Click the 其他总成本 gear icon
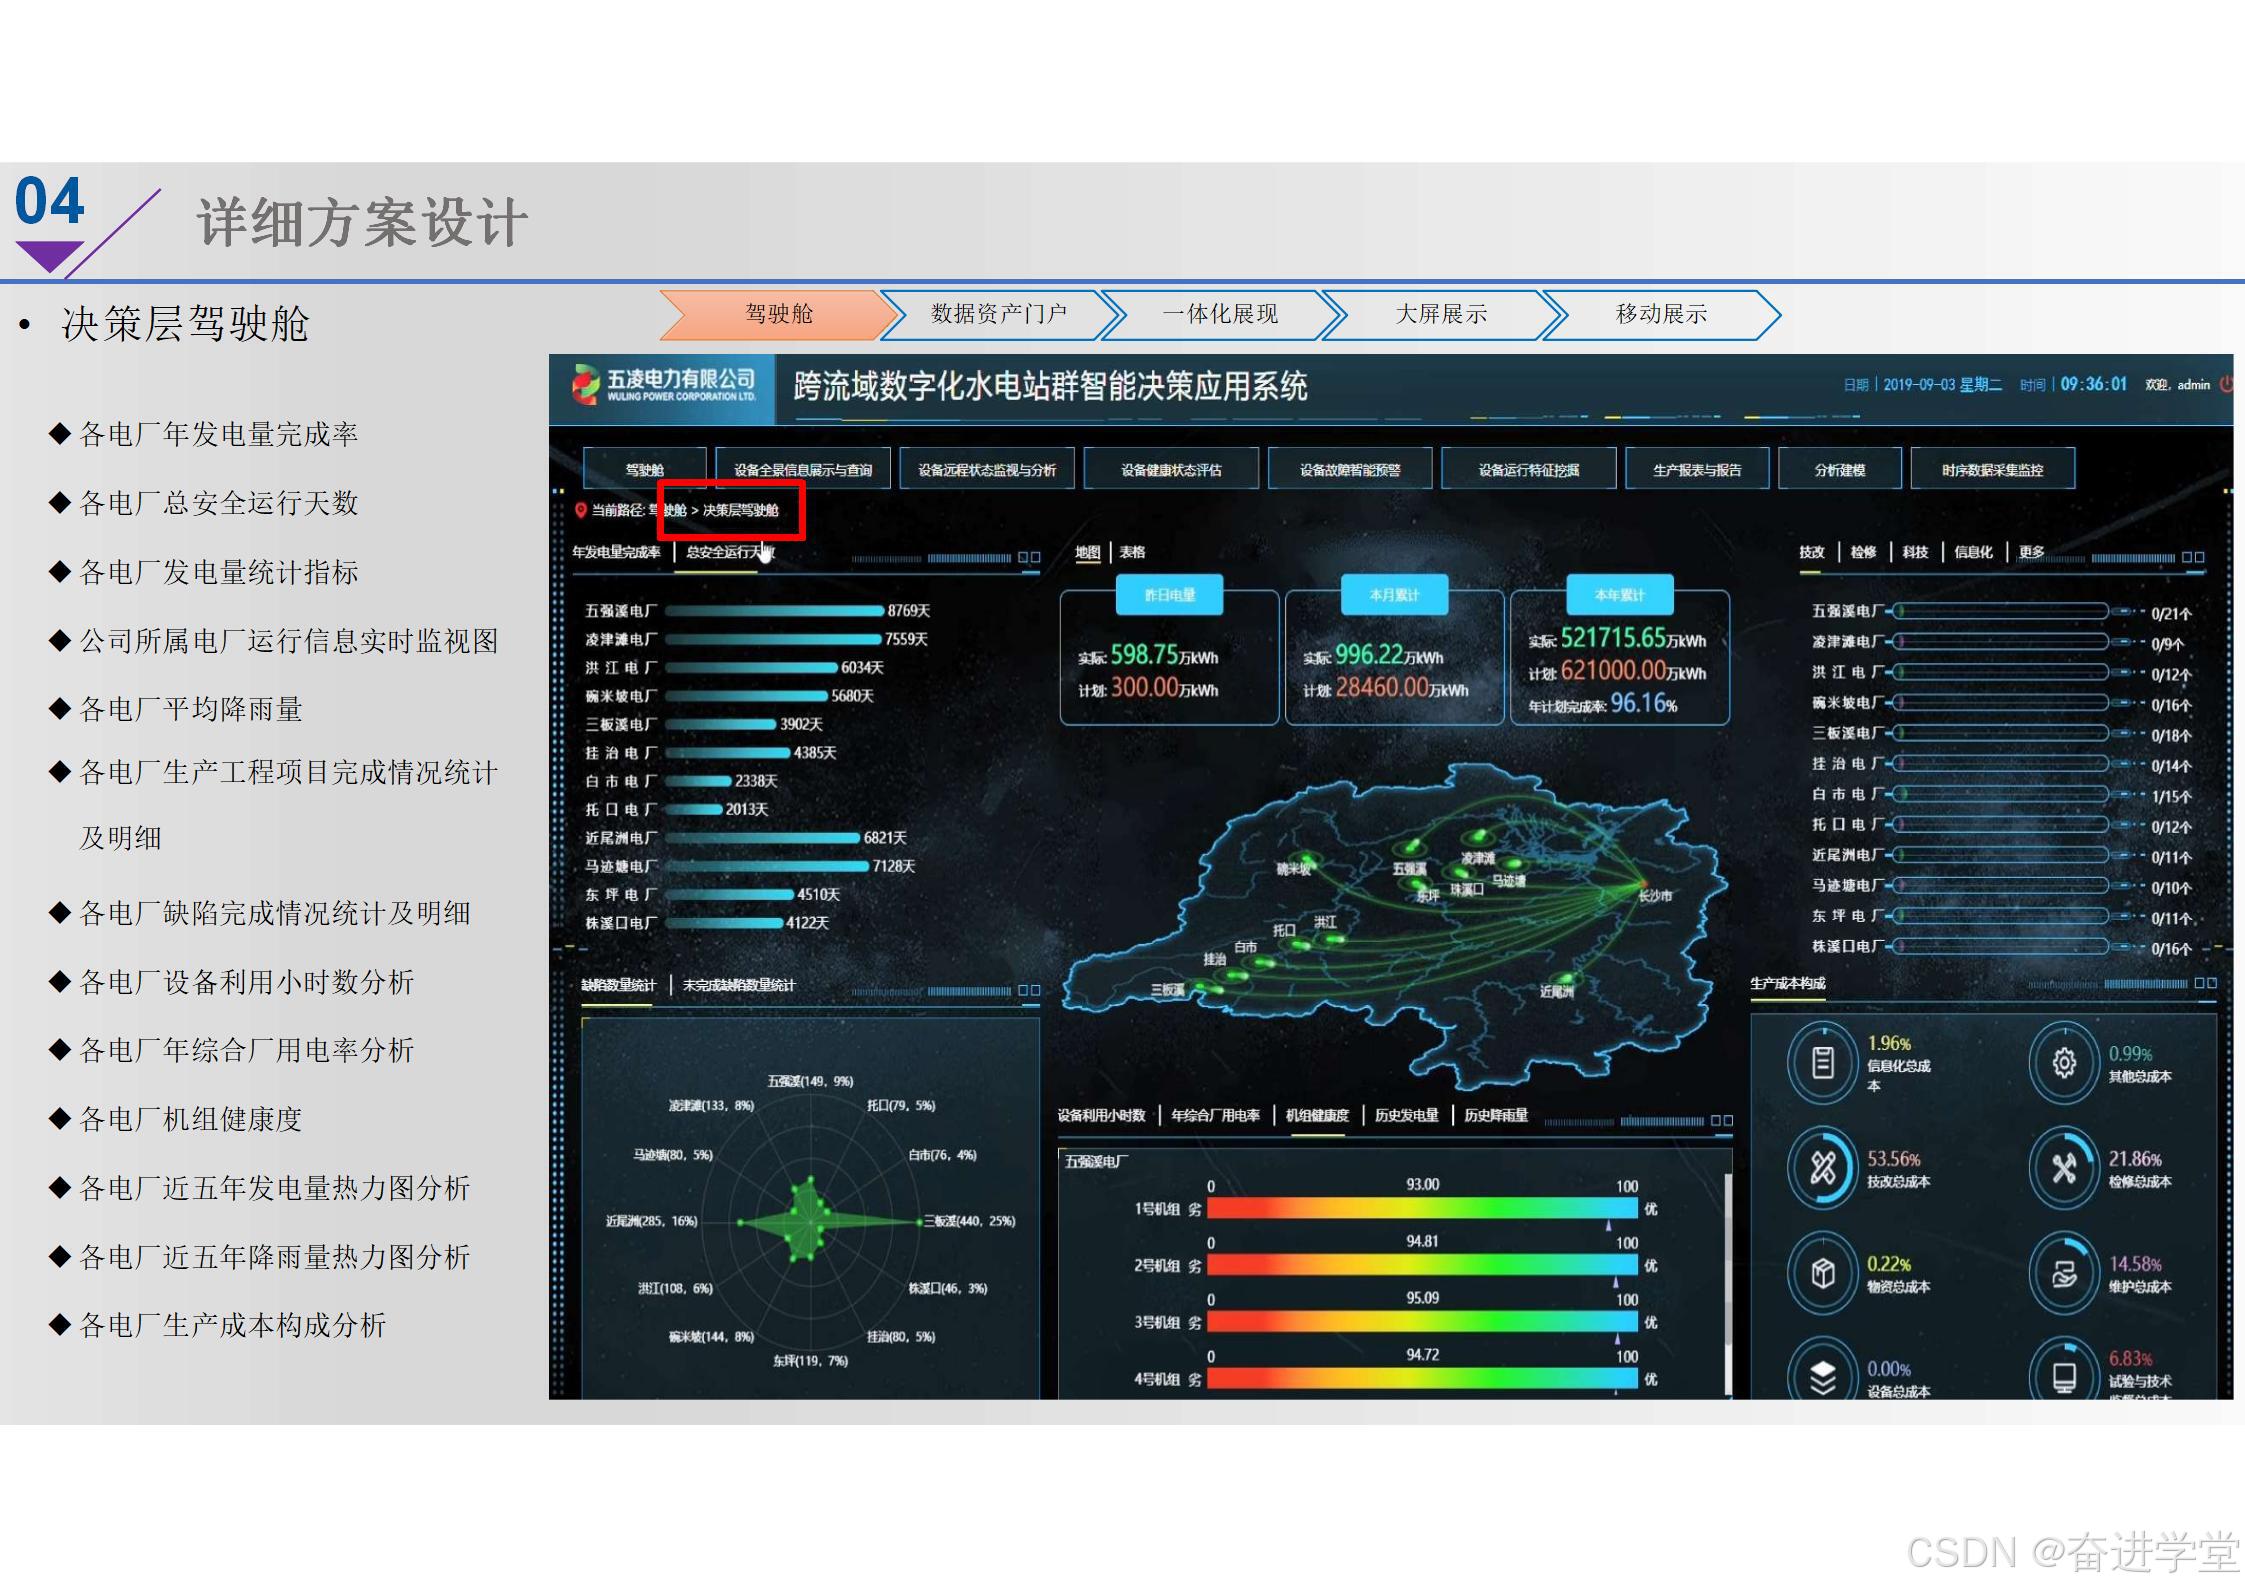 click(x=2063, y=1062)
